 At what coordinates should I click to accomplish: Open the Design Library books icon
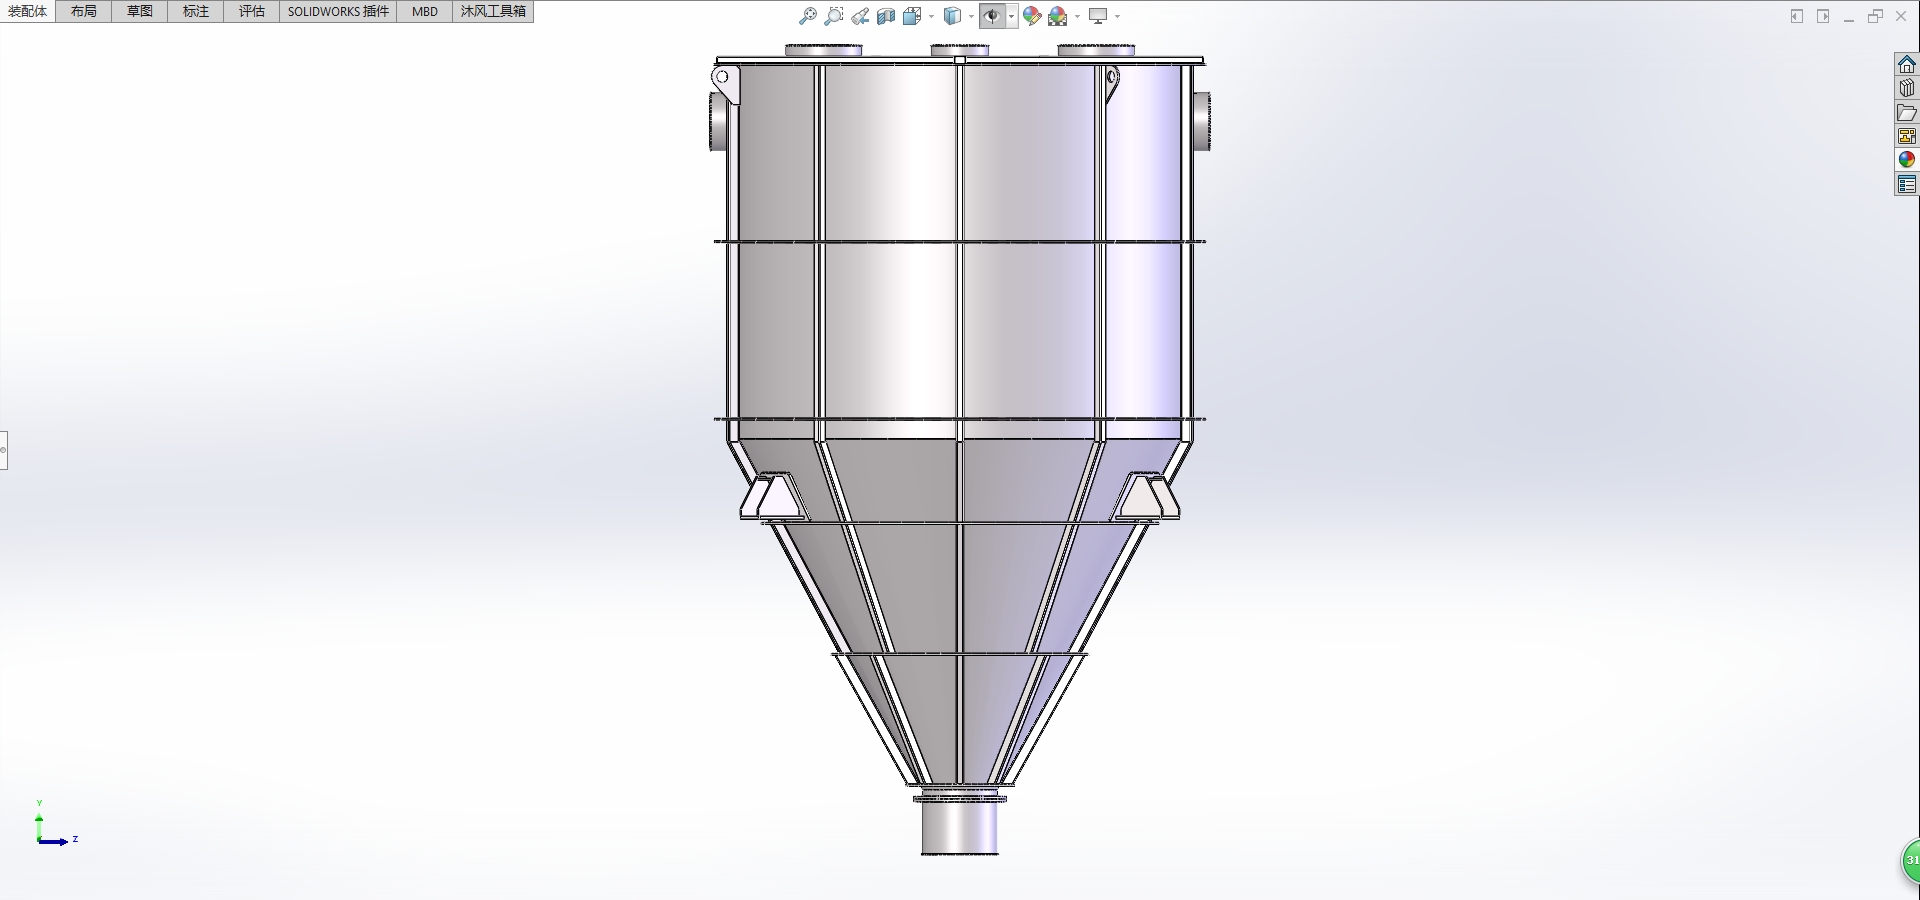click(1907, 88)
